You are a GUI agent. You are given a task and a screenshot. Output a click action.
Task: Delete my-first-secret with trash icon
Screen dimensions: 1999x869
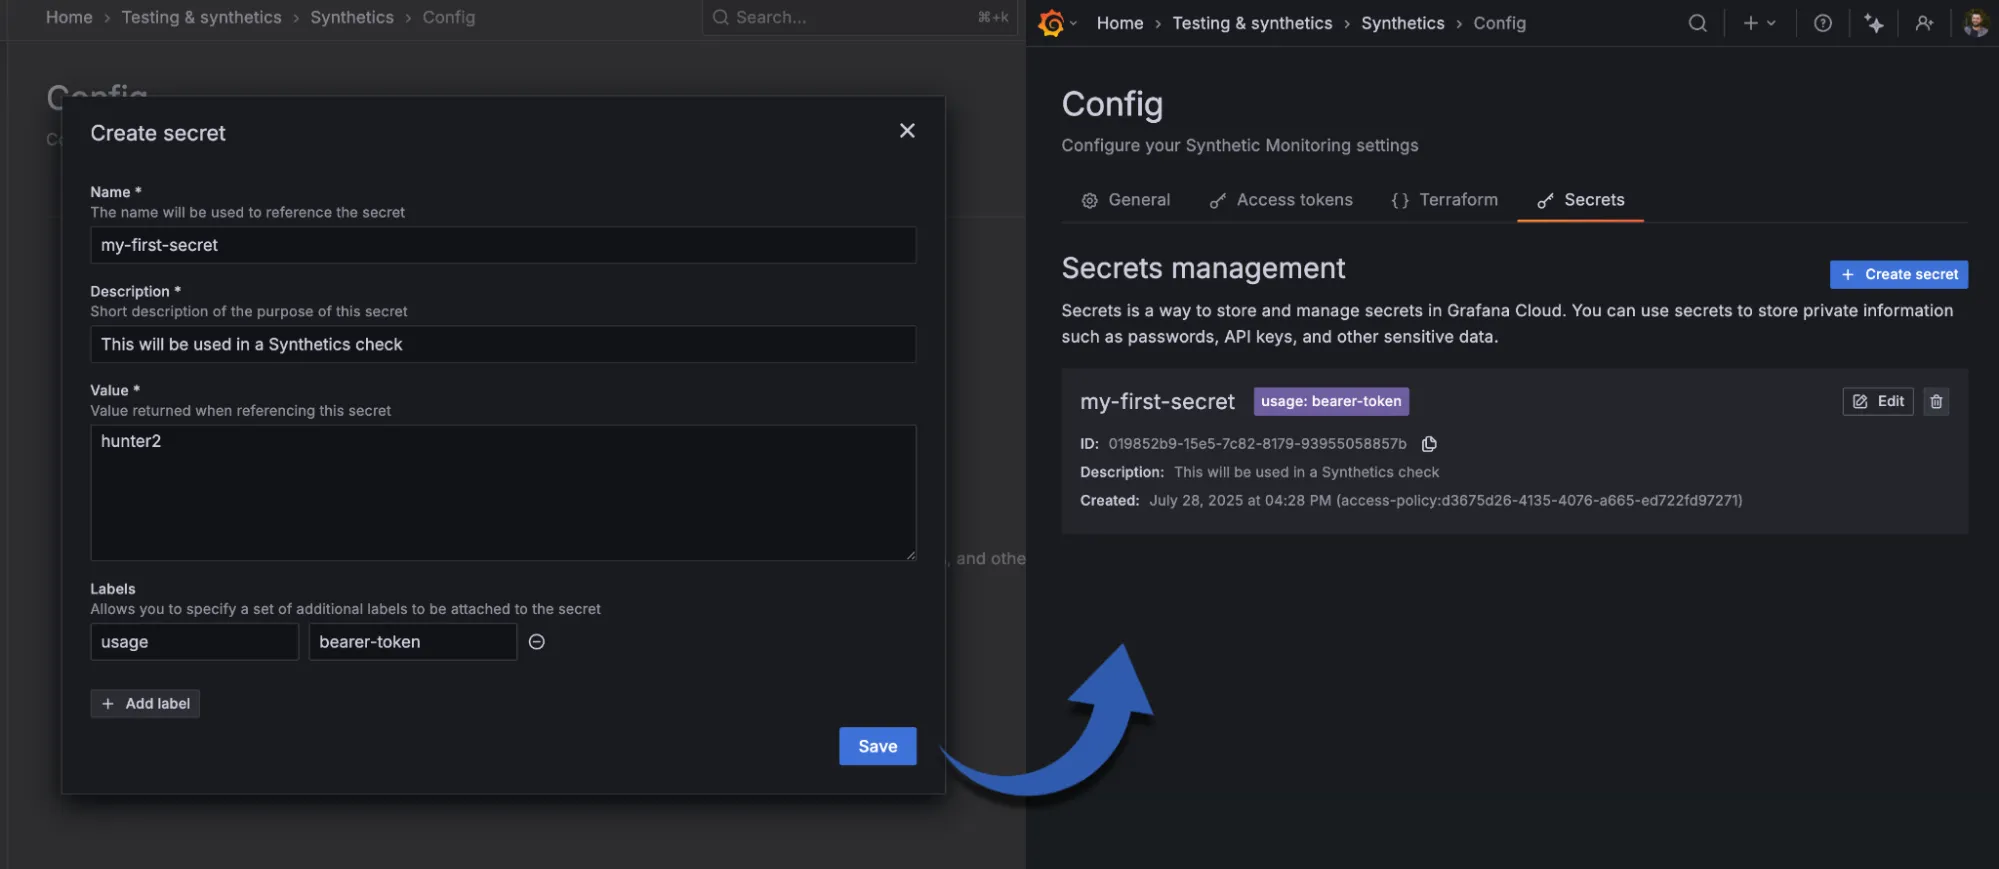1936,401
